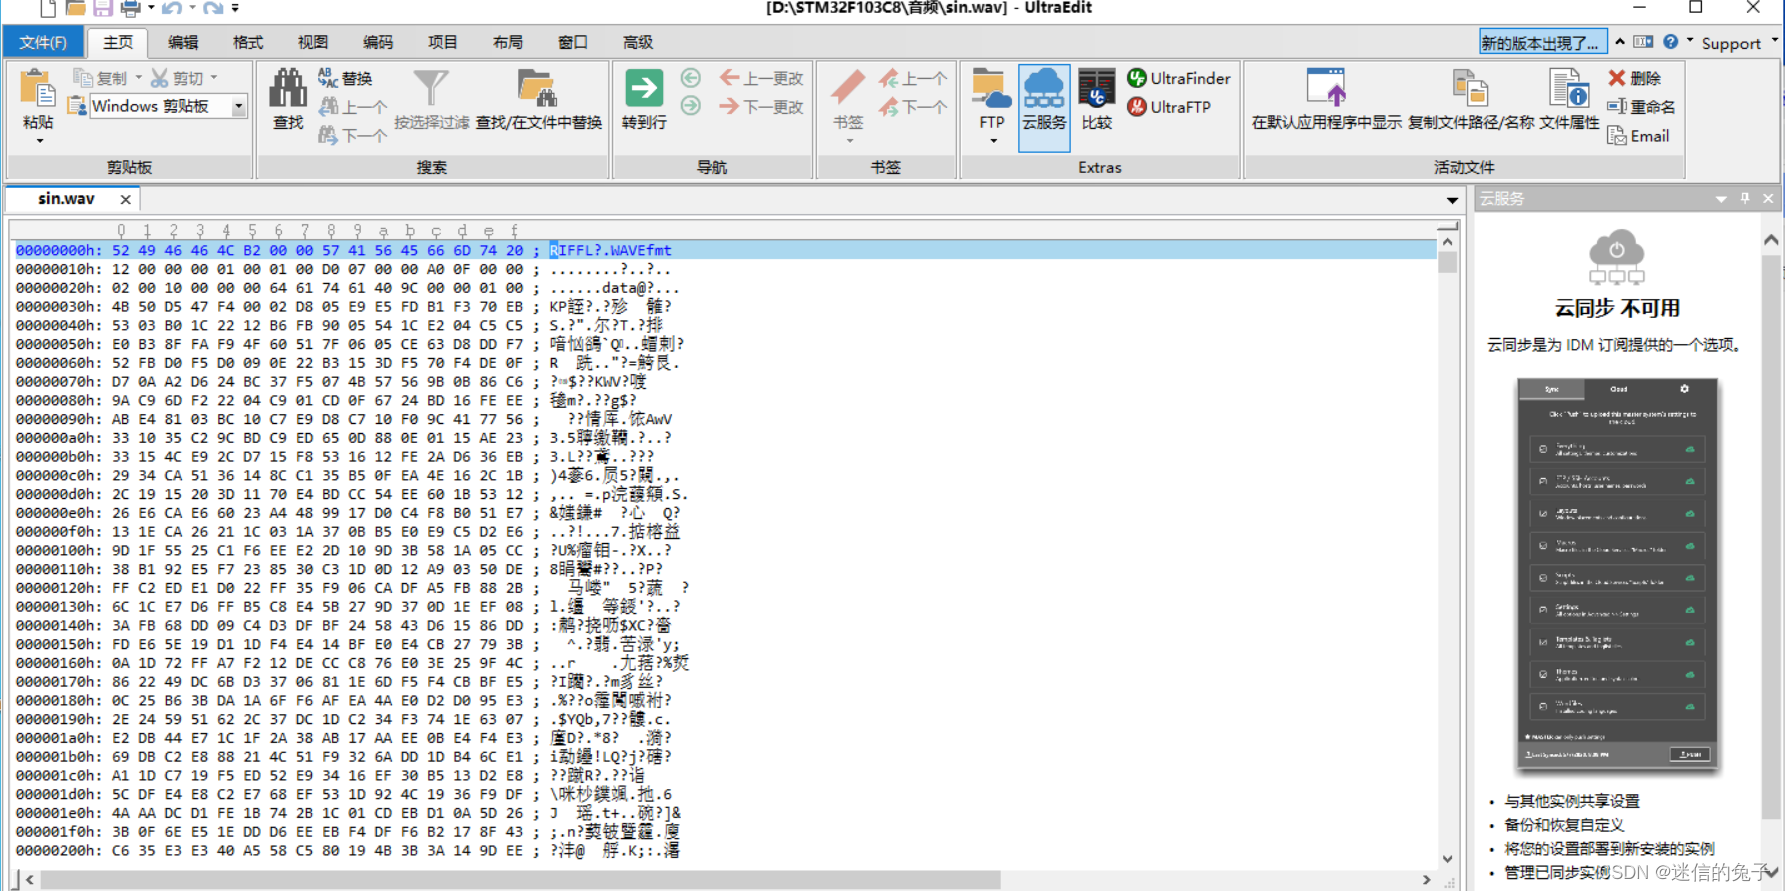Click the Delete (删除) red X icon
Viewport: 1785px width, 891px height.
tap(1617, 77)
